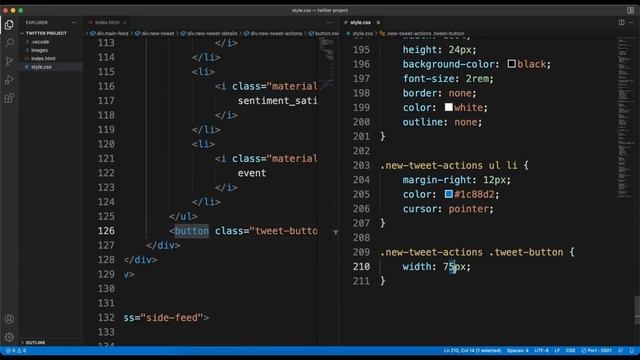The height and width of the screenshot is (360, 640).
Task: Click line number 209 in style.css gutter
Action: [361, 252]
